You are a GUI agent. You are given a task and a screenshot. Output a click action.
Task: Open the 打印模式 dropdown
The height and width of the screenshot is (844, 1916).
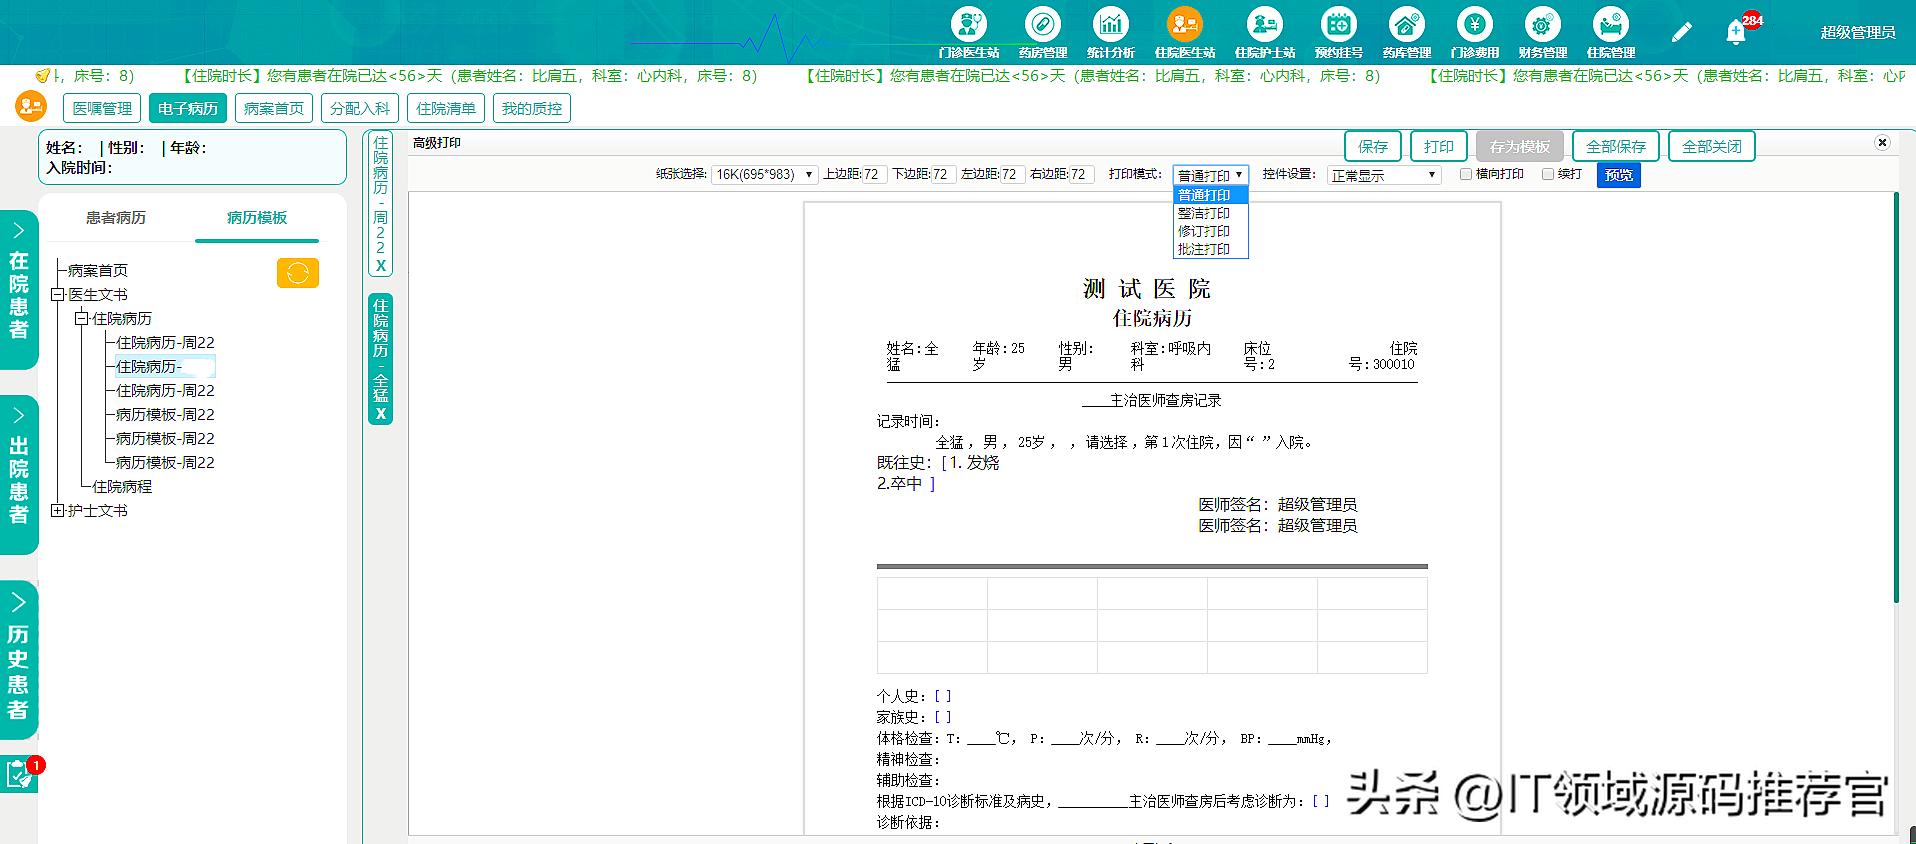[1210, 175]
